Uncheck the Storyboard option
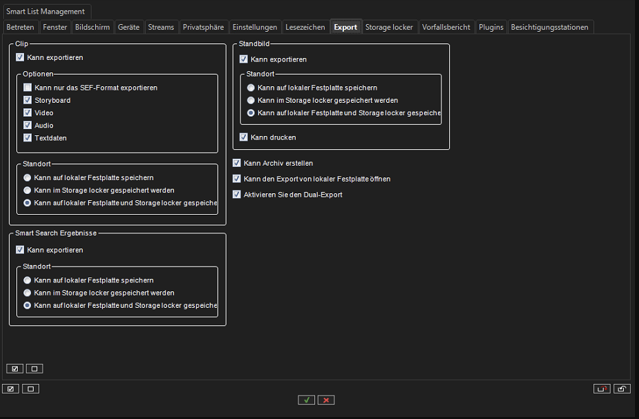 pos(27,100)
